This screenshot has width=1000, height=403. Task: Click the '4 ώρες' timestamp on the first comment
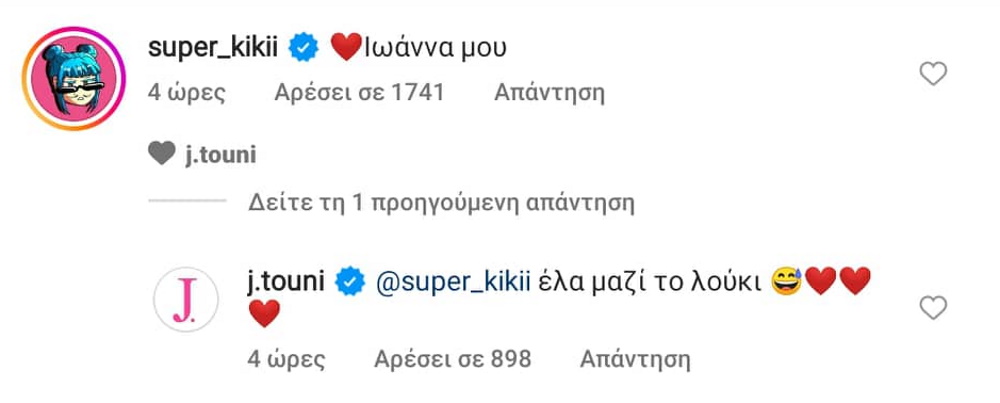tap(186, 94)
